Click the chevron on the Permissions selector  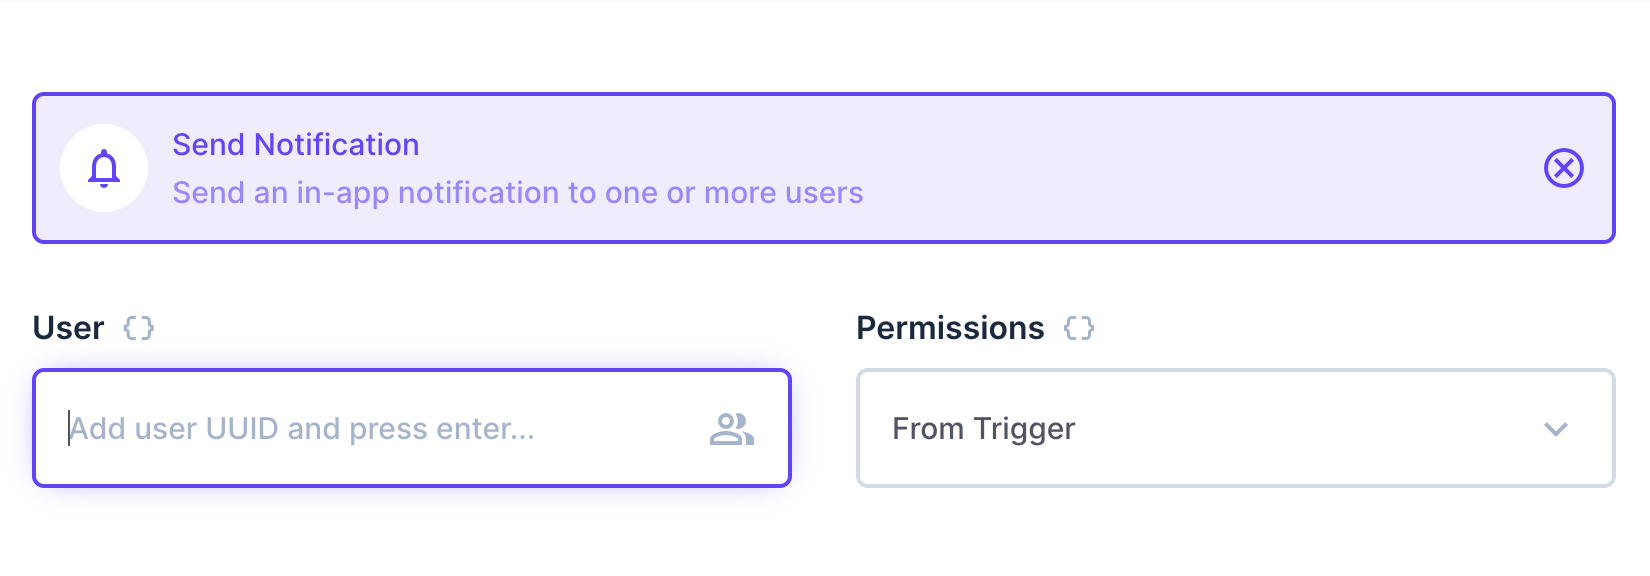1555,430
